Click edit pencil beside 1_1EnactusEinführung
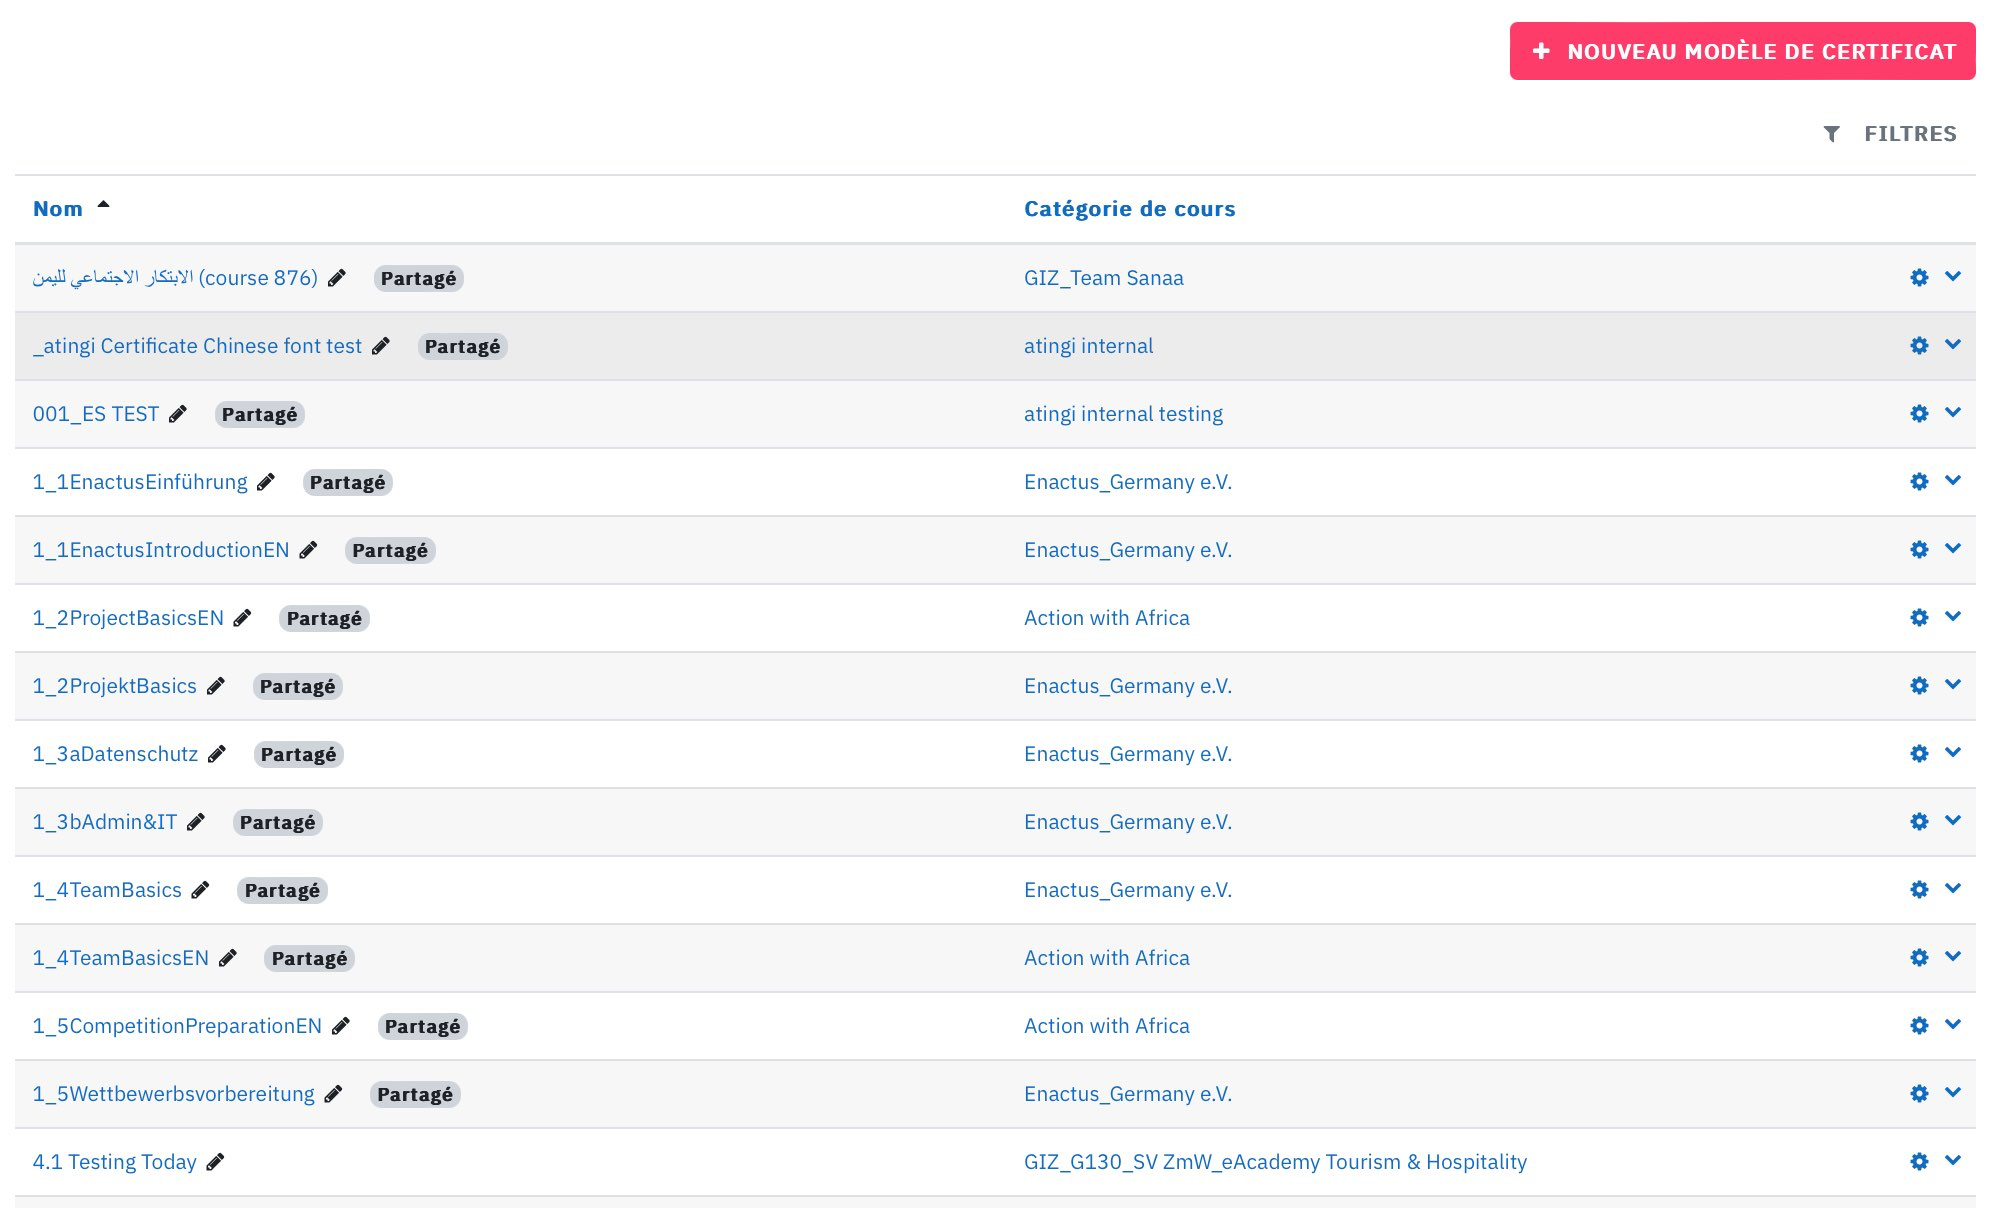The height and width of the screenshot is (1208, 1998). point(266,482)
